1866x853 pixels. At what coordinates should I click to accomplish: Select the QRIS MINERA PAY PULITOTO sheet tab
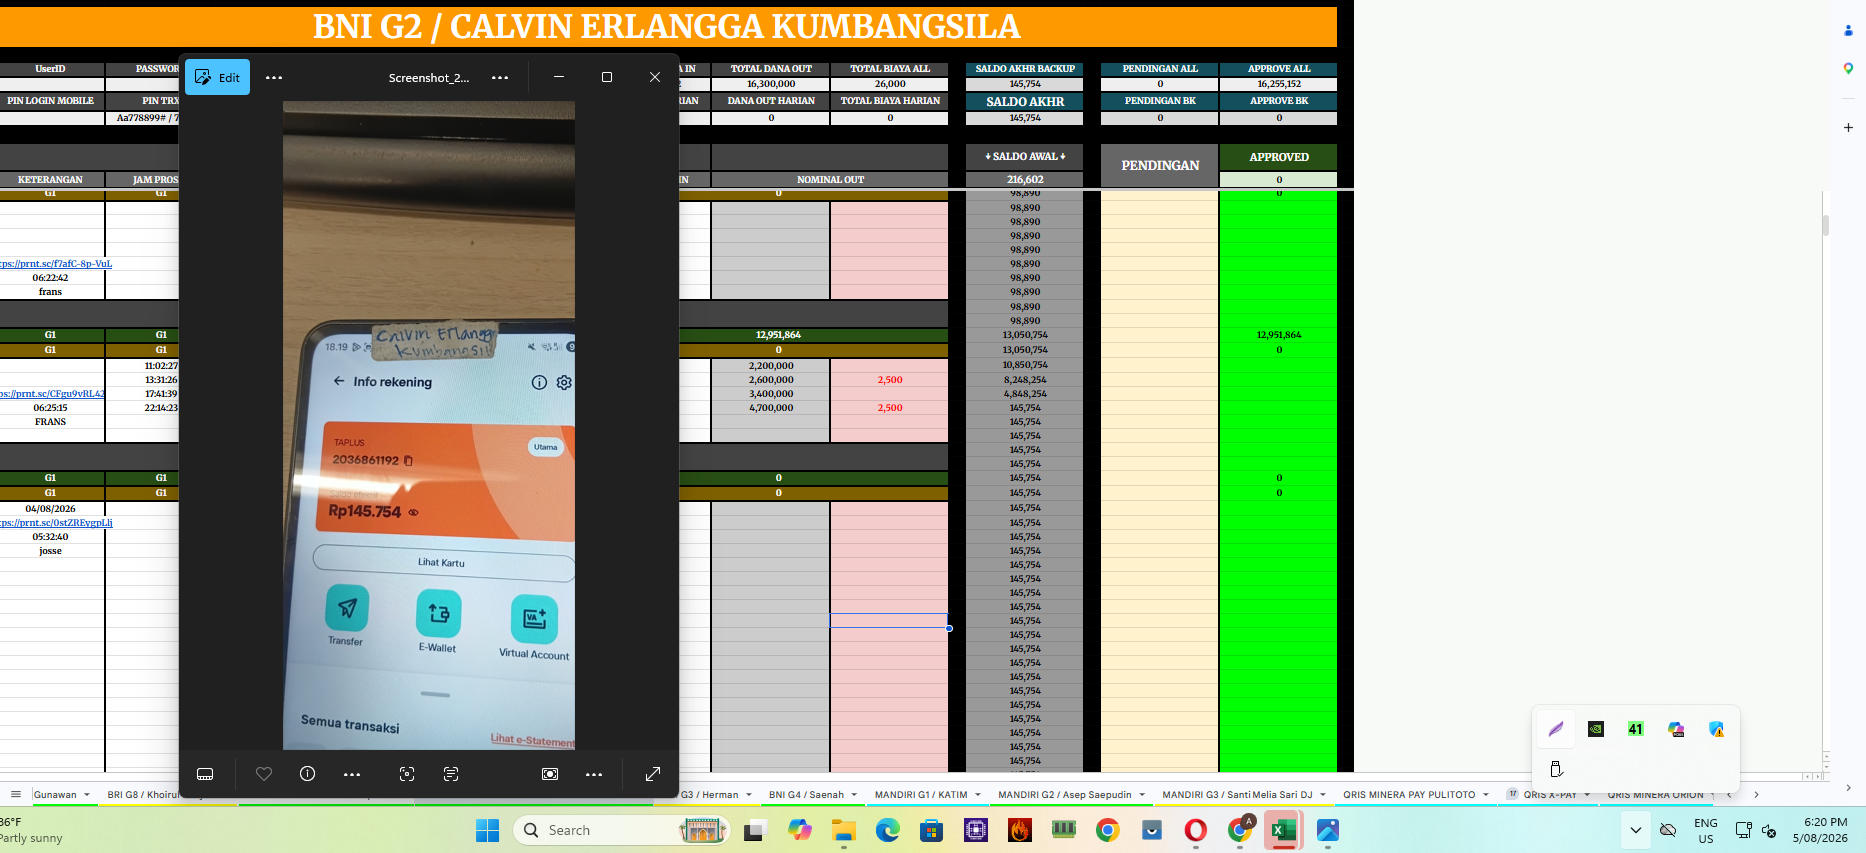[1409, 795]
